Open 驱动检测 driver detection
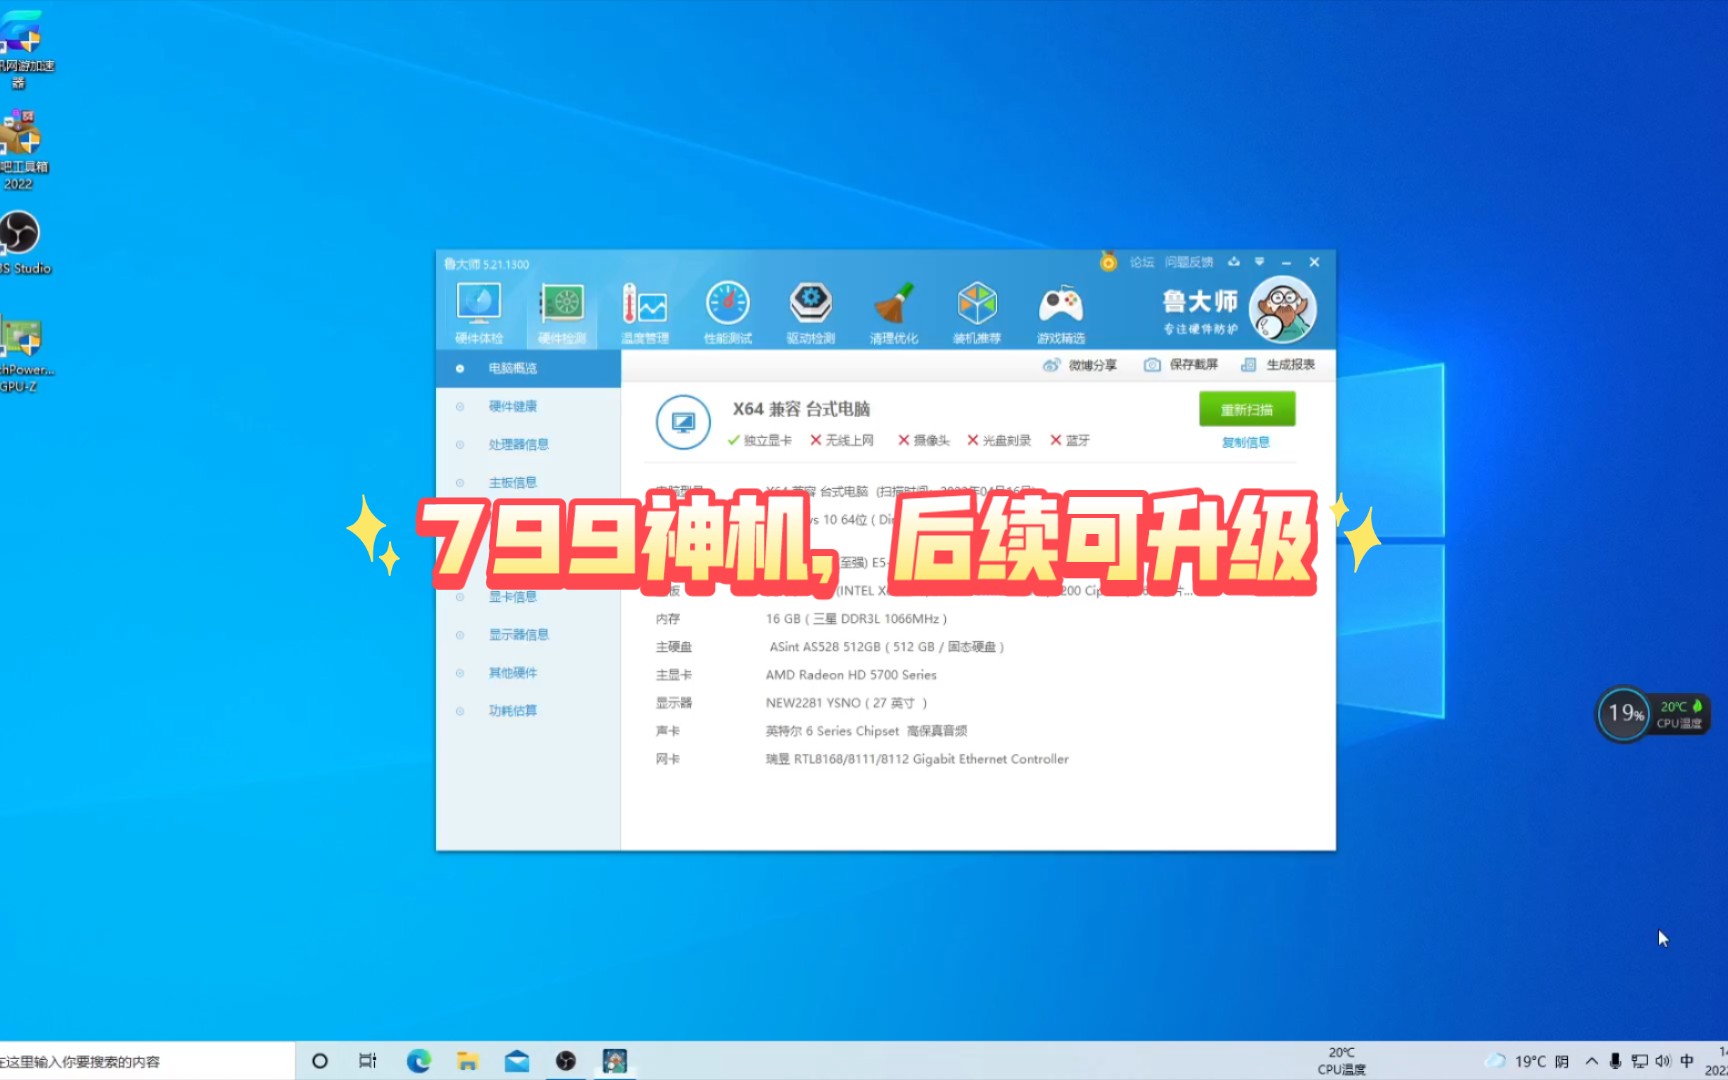Image resolution: width=1728 pixels, height=1080 pixels. [x=811, y=313]
